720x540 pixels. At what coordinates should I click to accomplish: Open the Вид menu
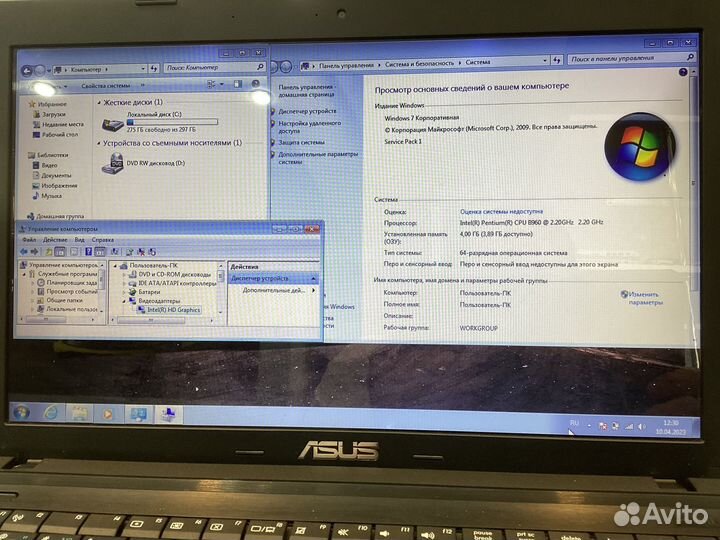[x=79, y=240]
